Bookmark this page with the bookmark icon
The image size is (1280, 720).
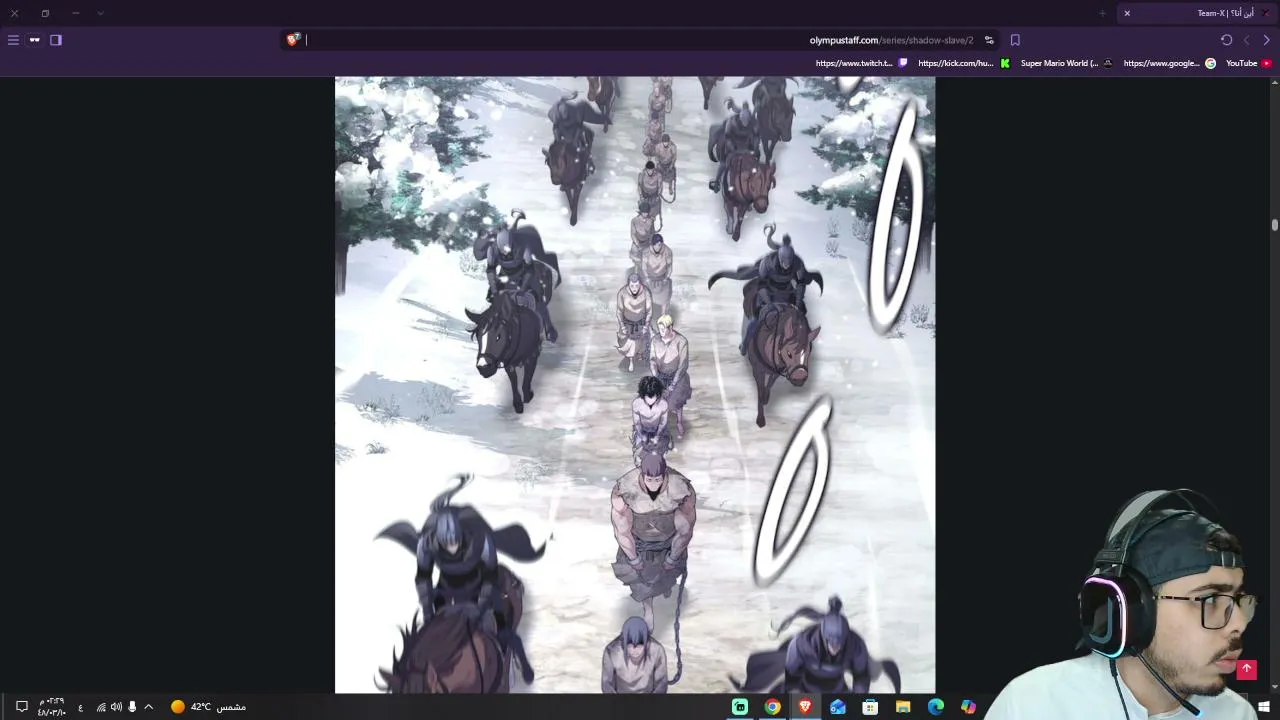coord(1015,40)
